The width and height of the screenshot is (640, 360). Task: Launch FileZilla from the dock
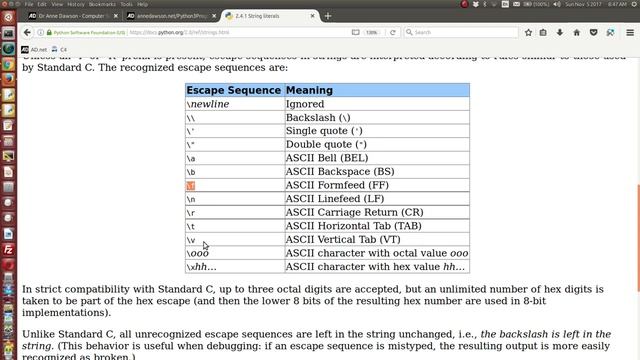[x=8, y=249]
